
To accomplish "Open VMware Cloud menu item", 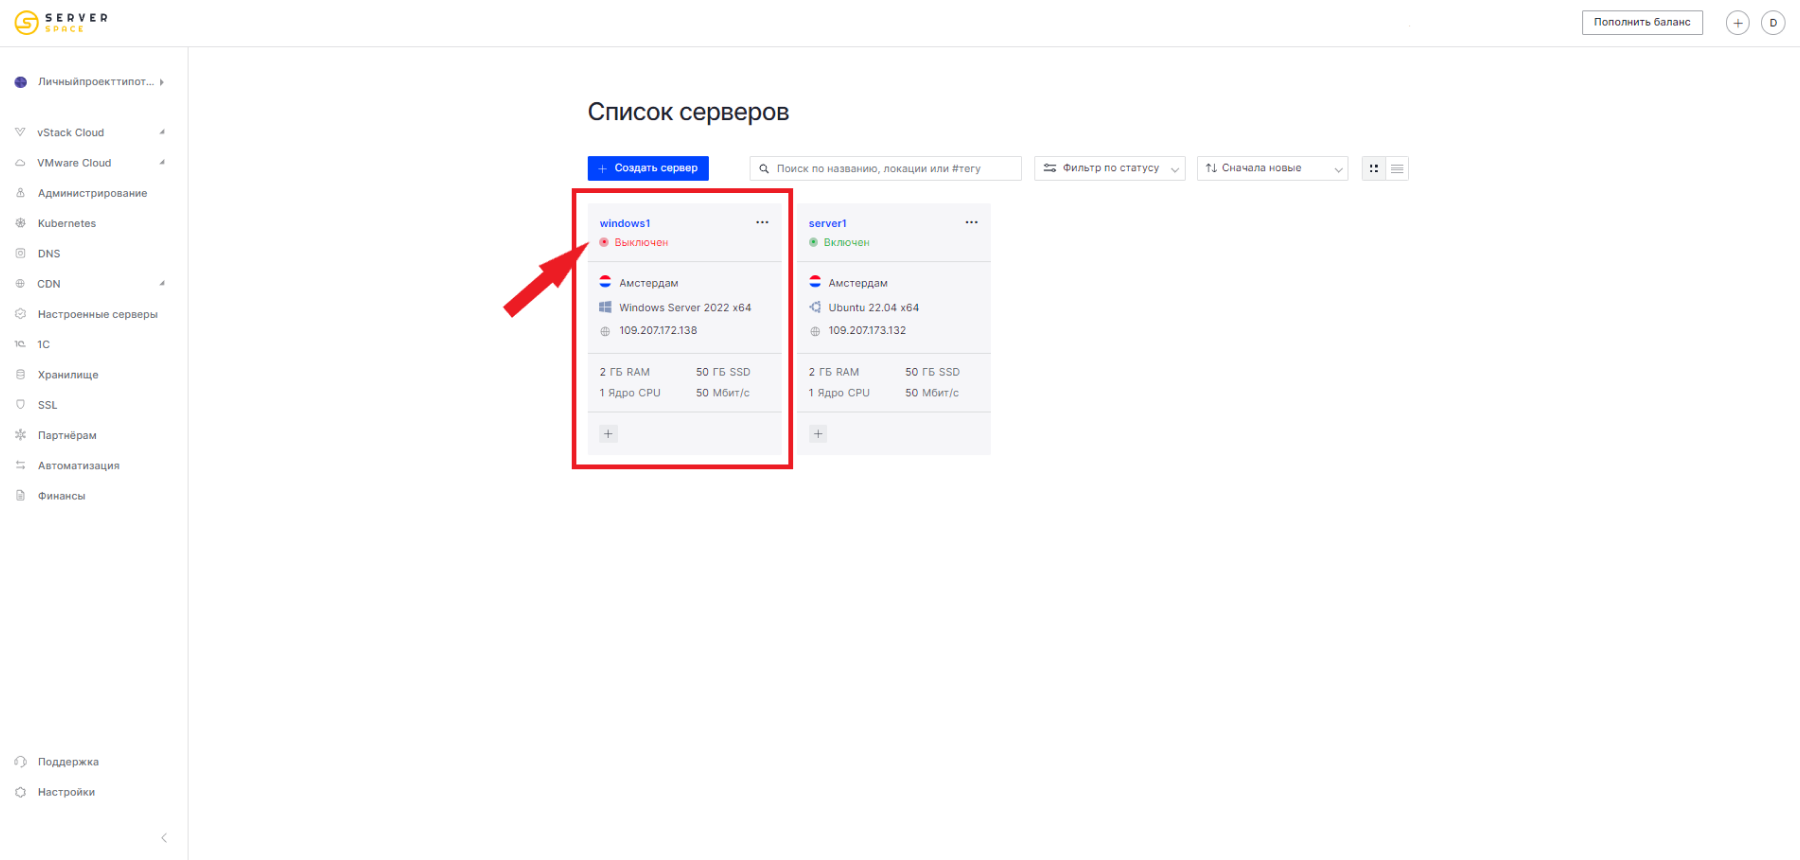I will 74,163.
